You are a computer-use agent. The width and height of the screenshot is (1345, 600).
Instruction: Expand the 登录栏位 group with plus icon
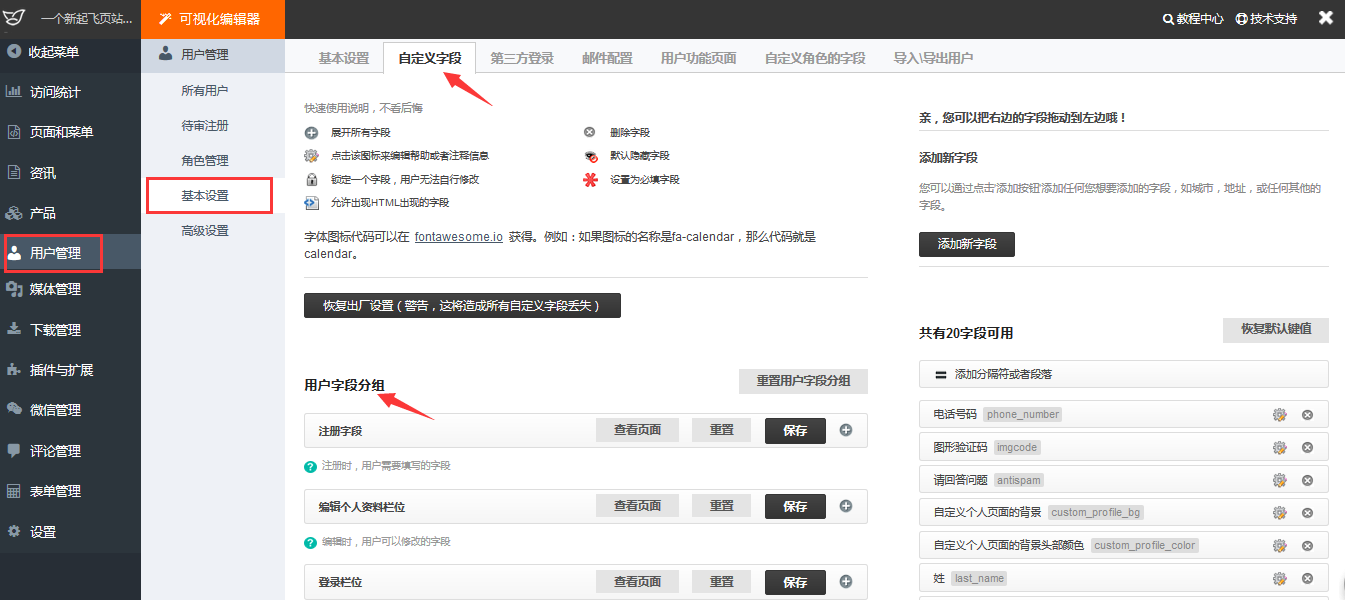point(846,581)
